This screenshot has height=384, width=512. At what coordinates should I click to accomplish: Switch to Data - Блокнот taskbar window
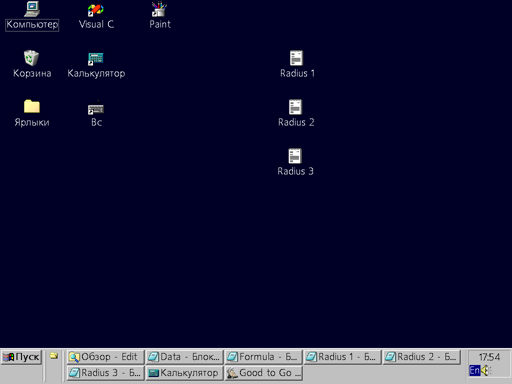[184, 357]
